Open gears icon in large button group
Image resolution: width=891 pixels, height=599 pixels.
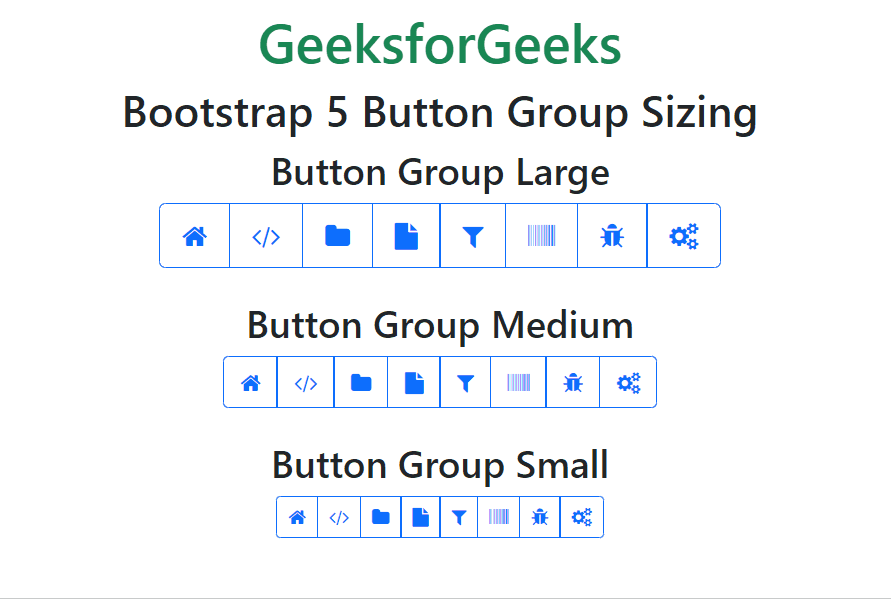684,237
